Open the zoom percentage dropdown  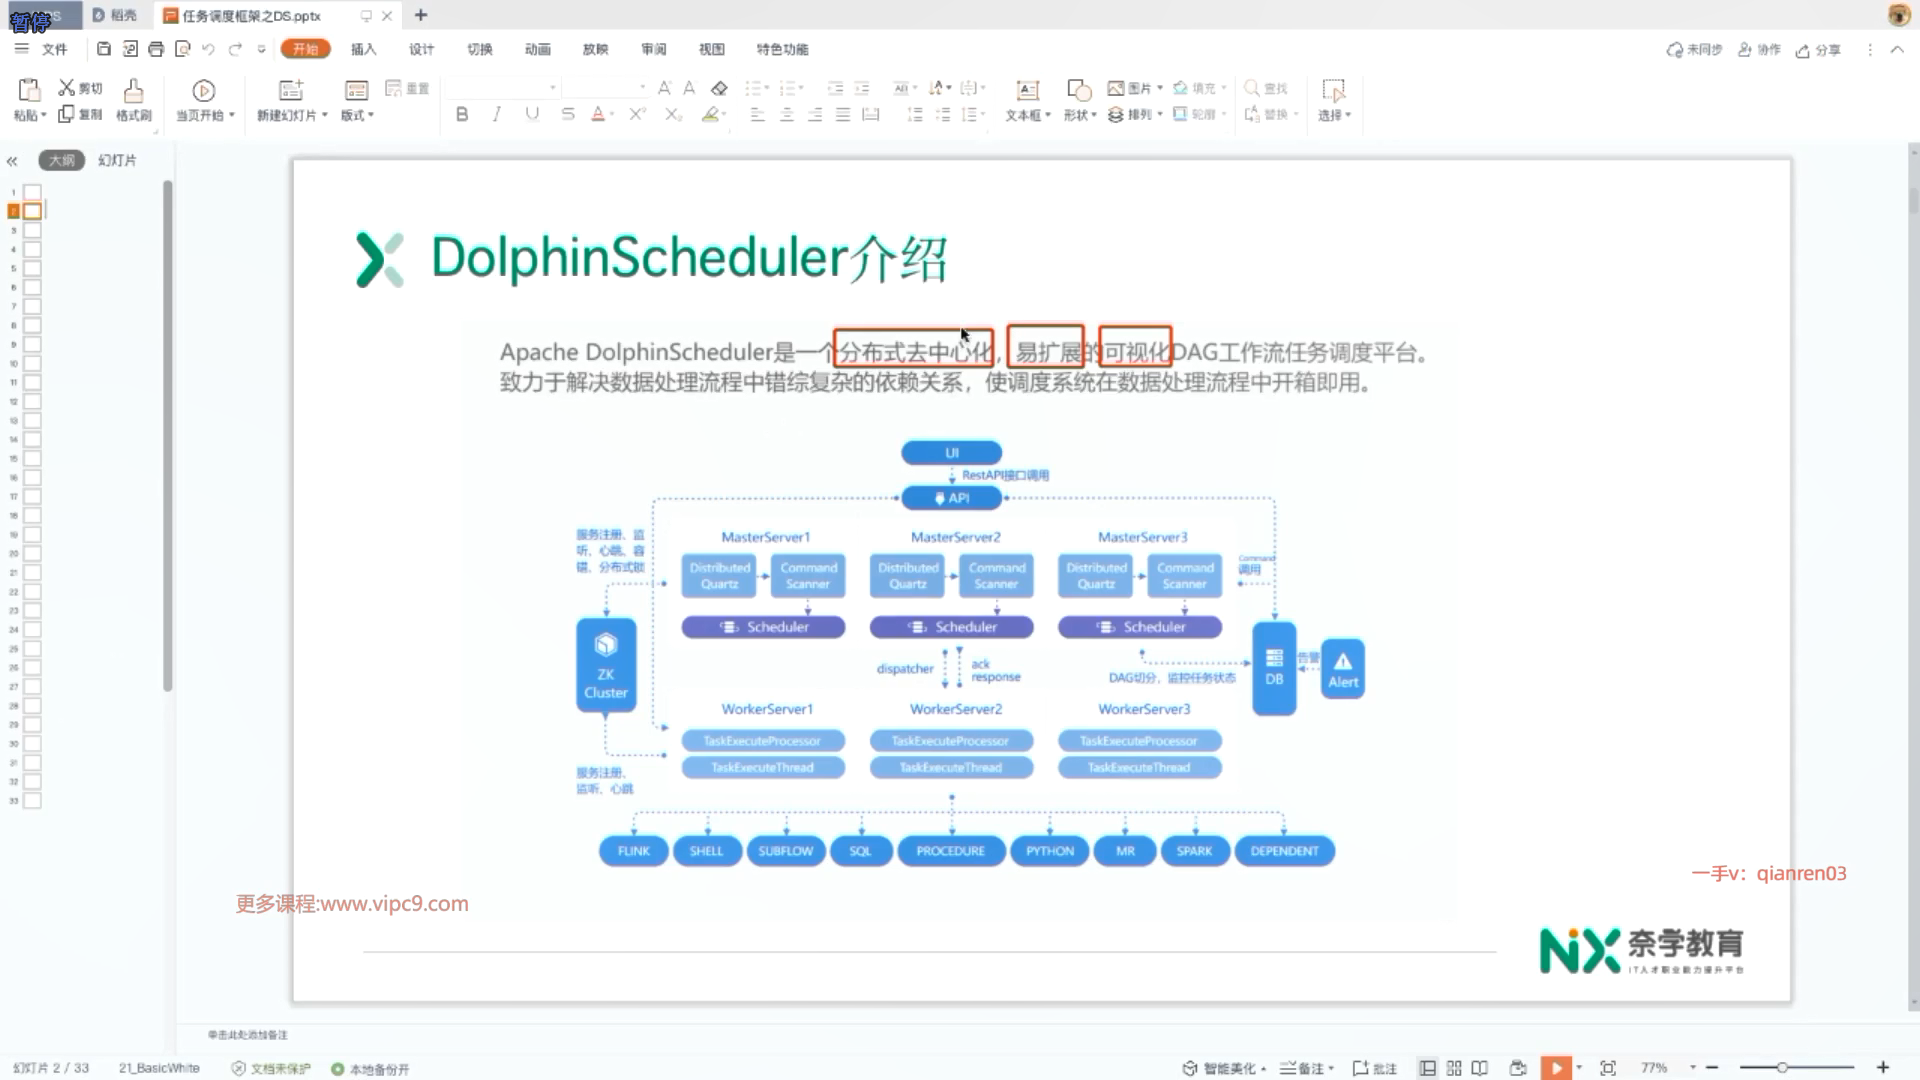(x=1692, y=1068)
